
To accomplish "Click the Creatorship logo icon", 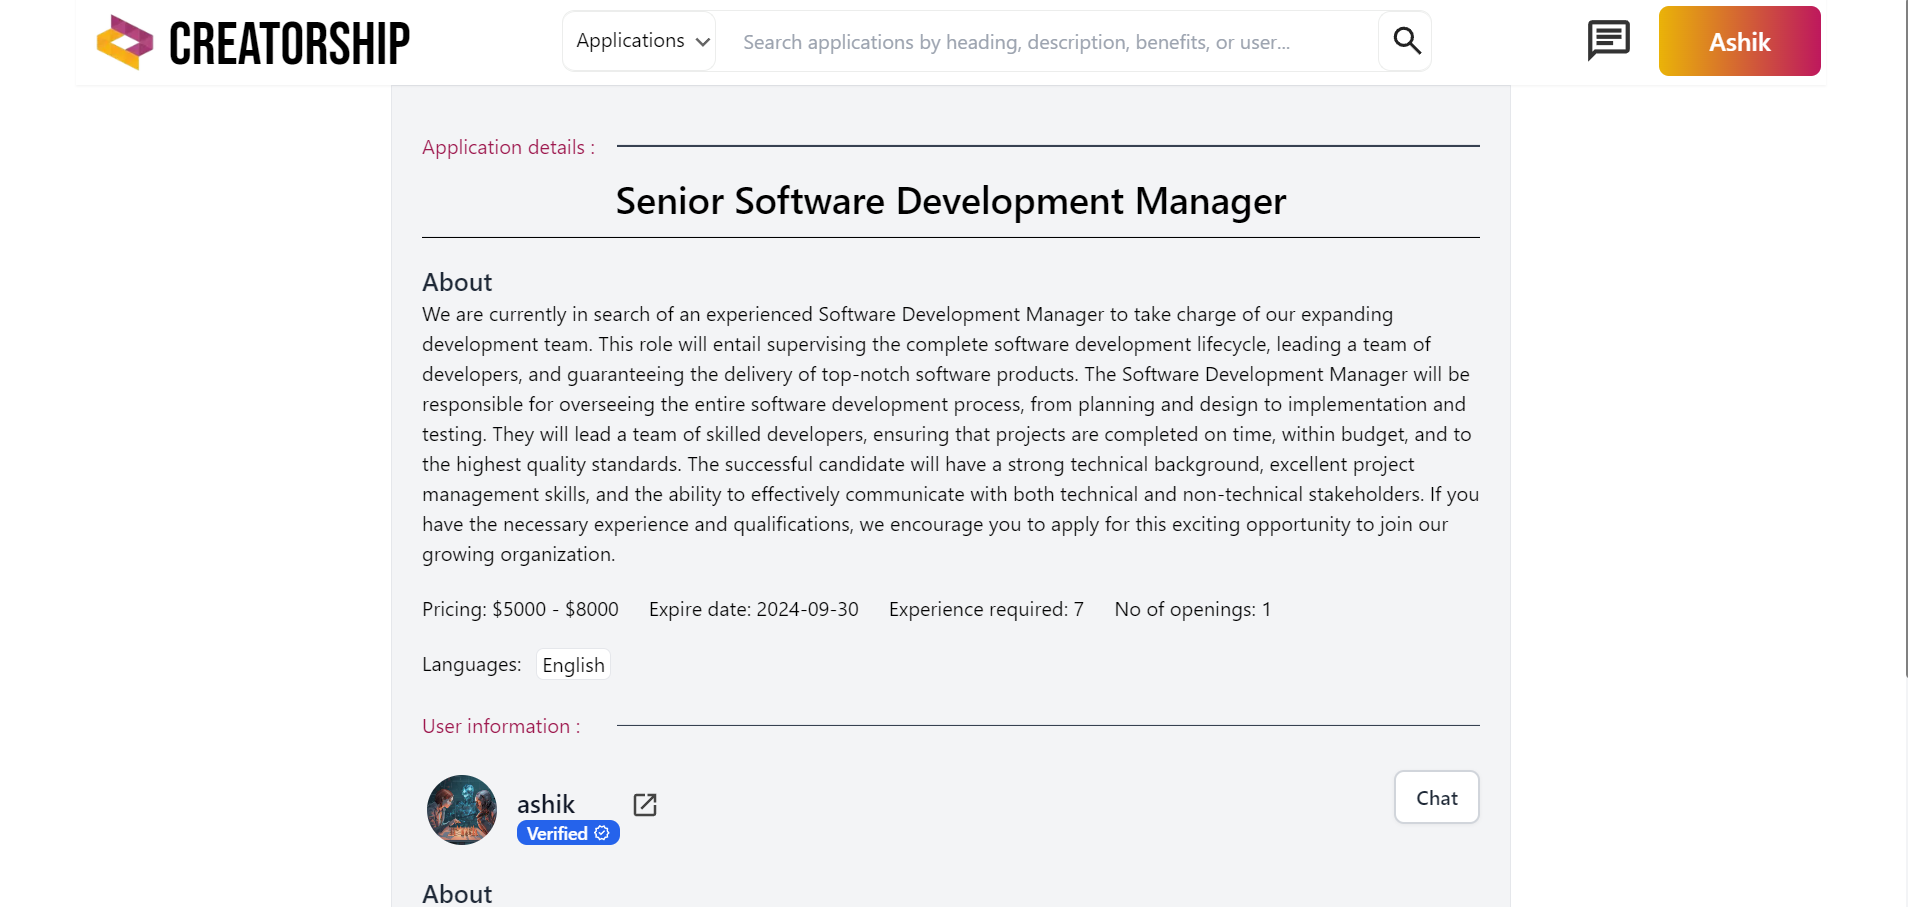I will point(125,42).
